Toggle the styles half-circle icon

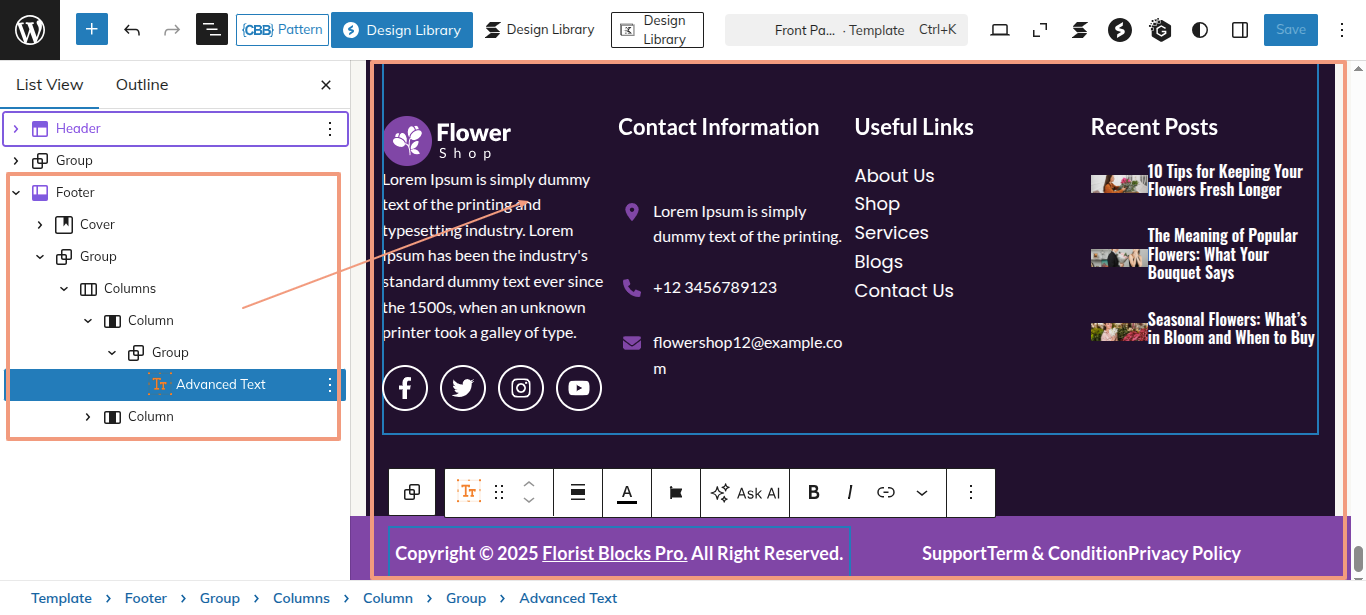coord(1200,30)
